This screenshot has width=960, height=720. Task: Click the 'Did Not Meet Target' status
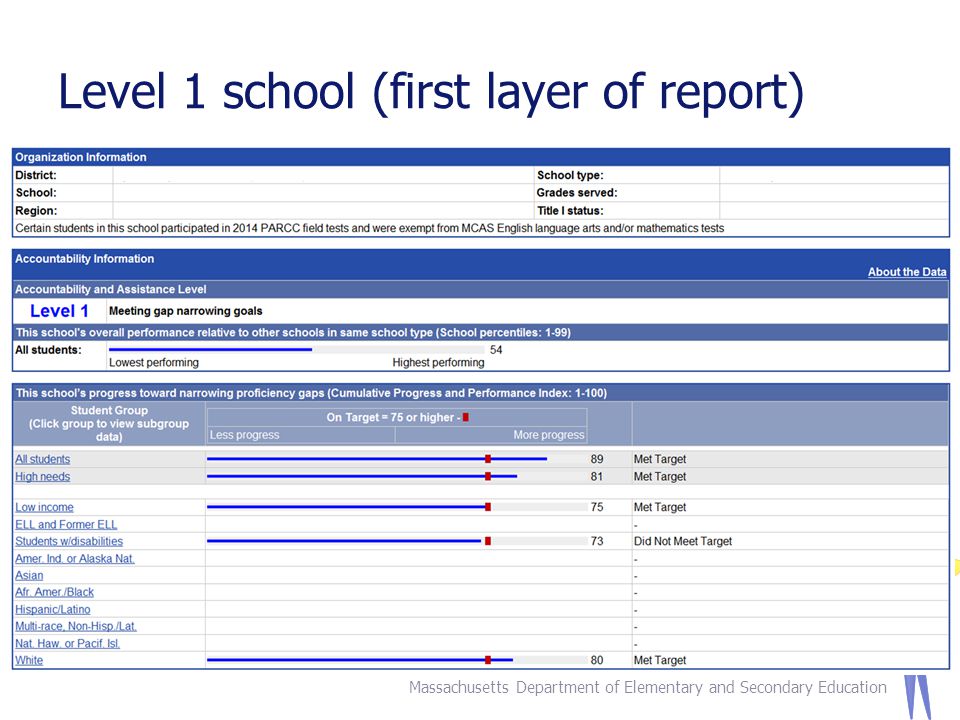[683, 541]
